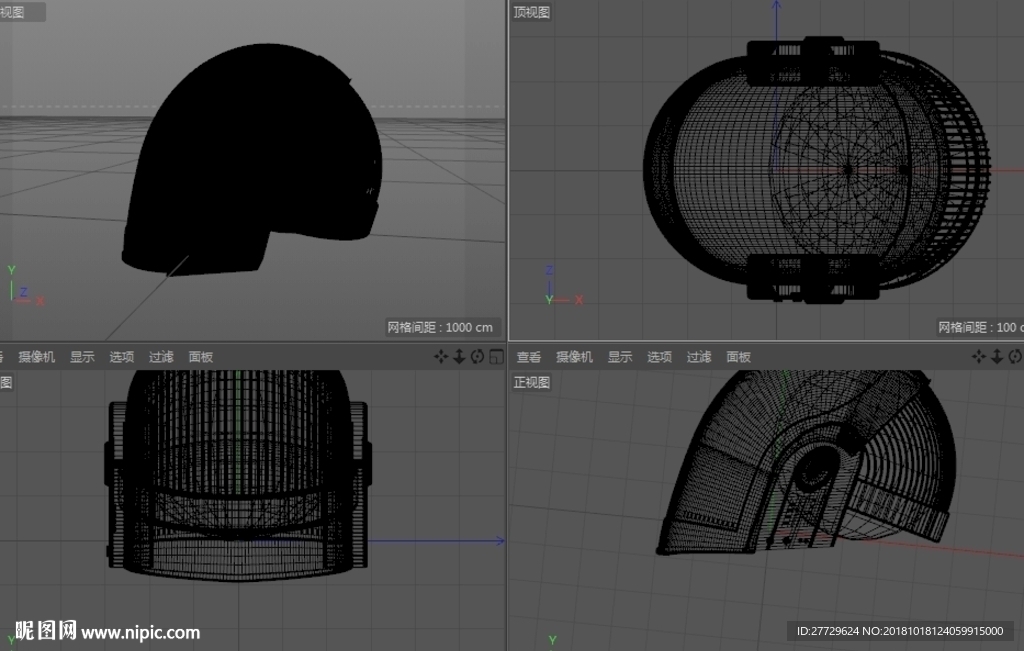Toggle maximize view icon in left viewport
The width and height of the screenshot is (1024, 651).
coord(496,357)
